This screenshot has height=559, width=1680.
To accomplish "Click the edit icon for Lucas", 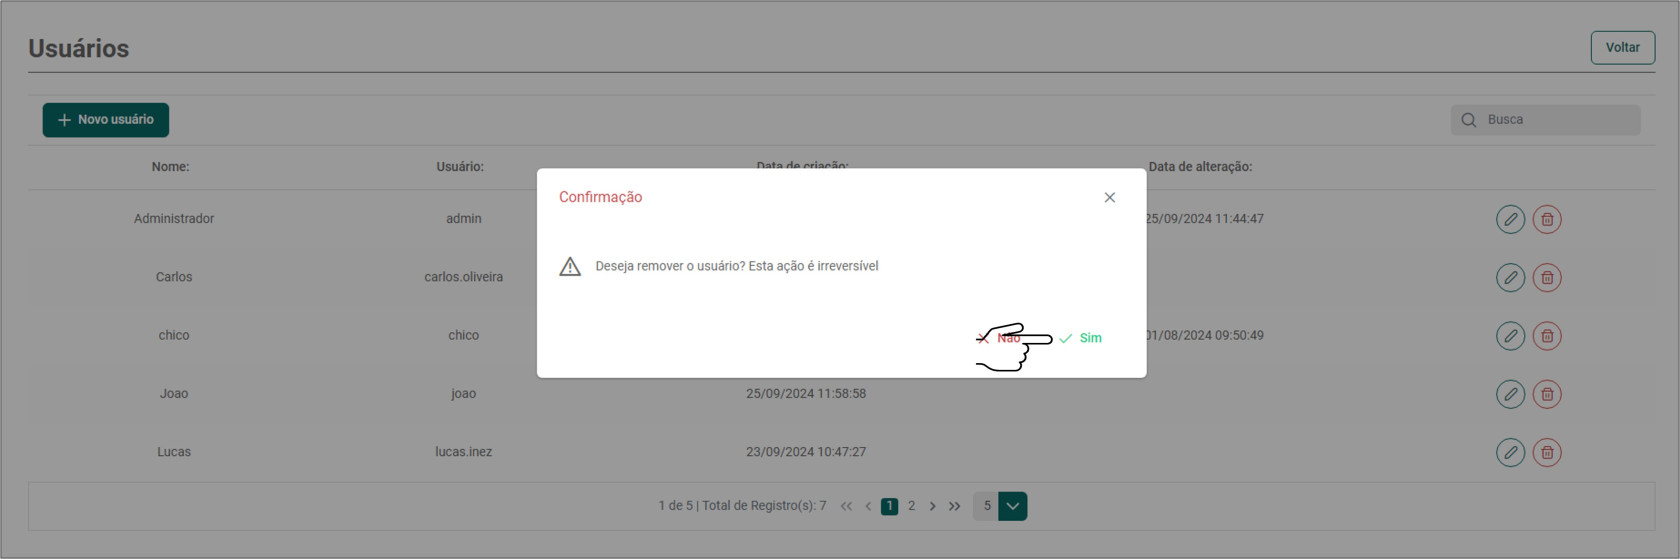I will [x=1510, y=452].
